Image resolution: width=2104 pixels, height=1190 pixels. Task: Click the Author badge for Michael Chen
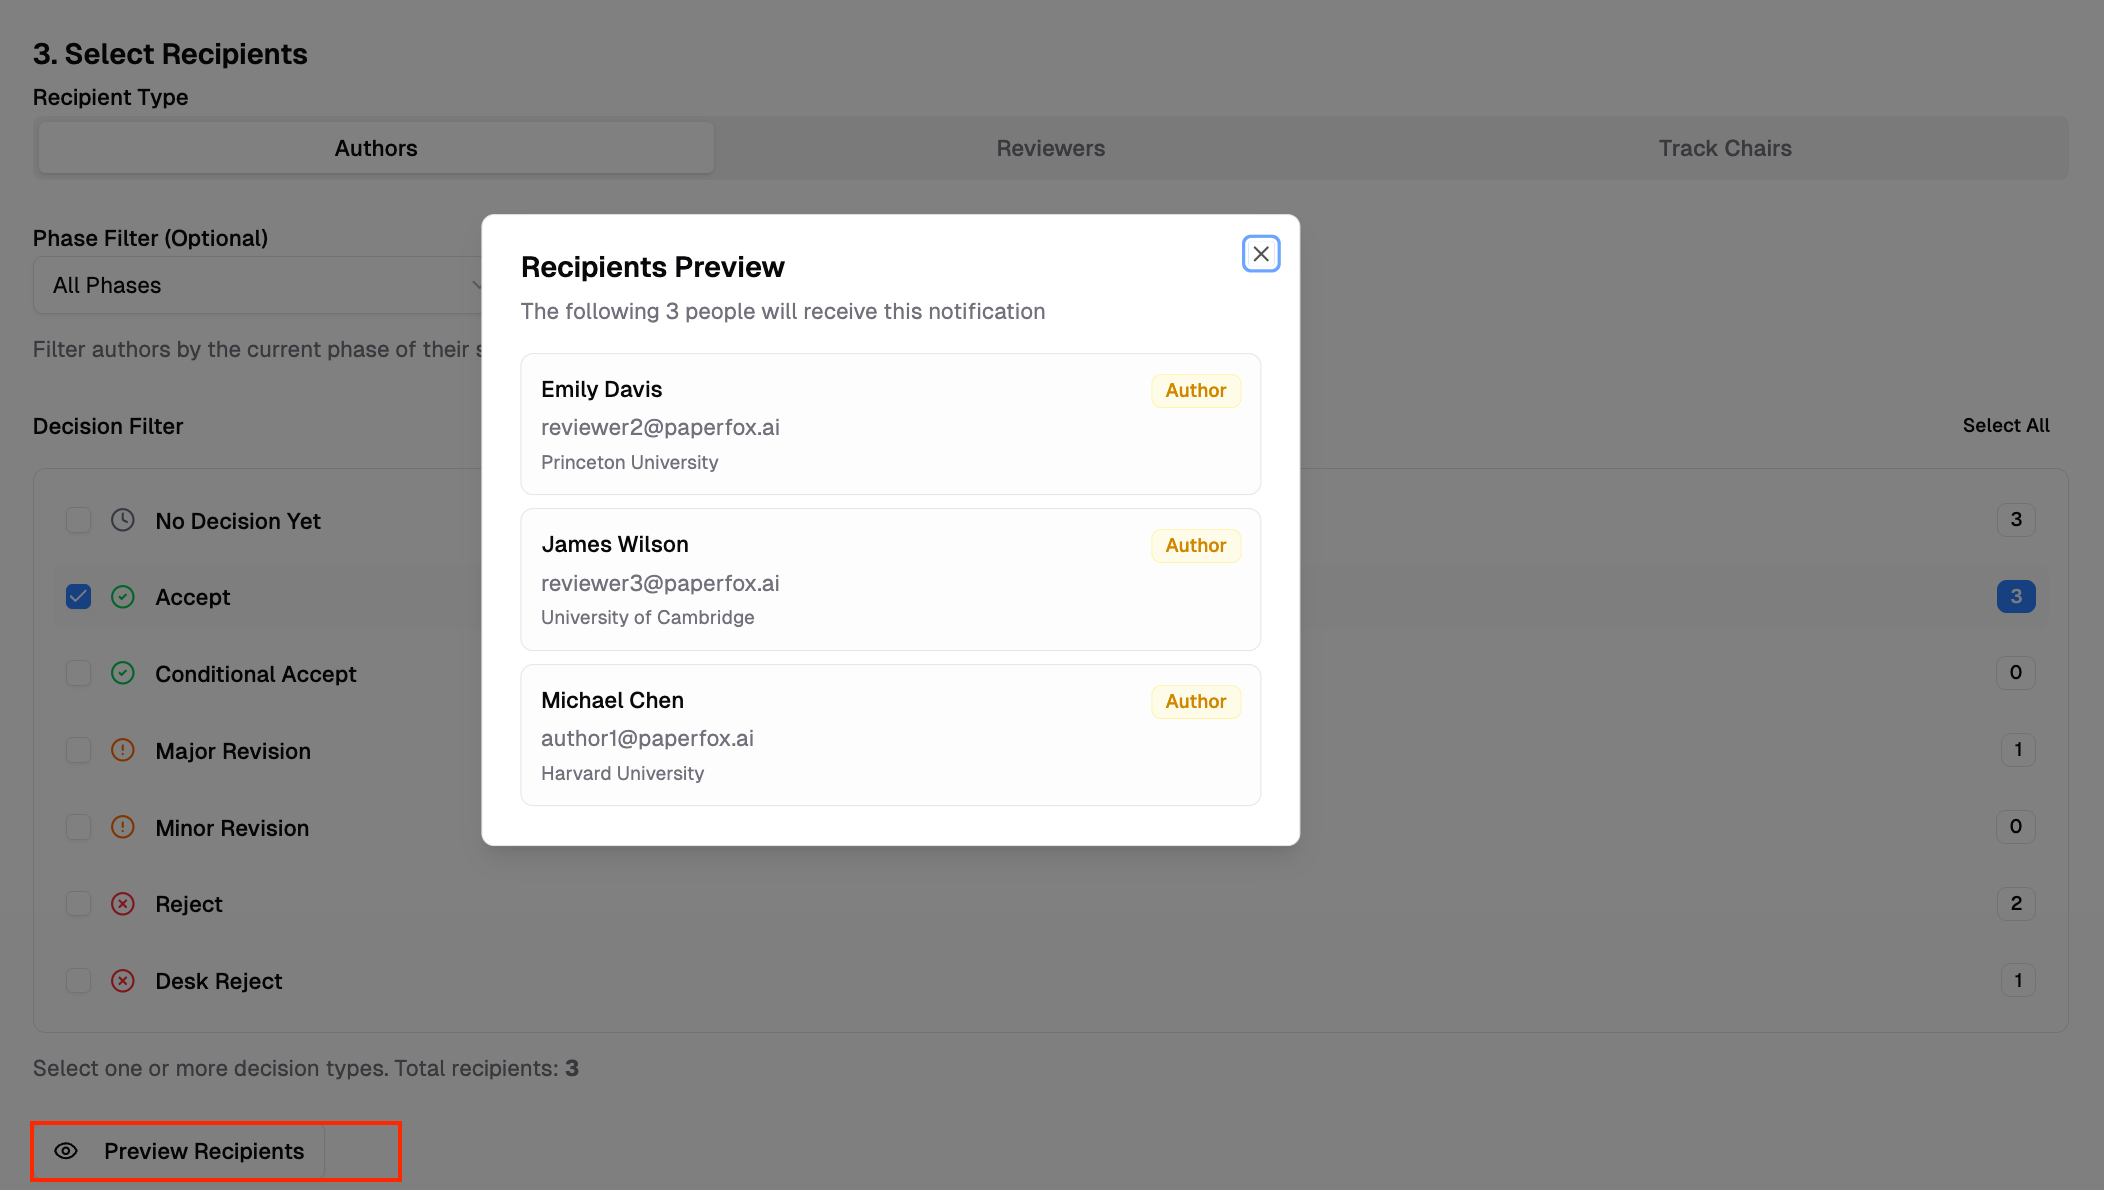1195,701
